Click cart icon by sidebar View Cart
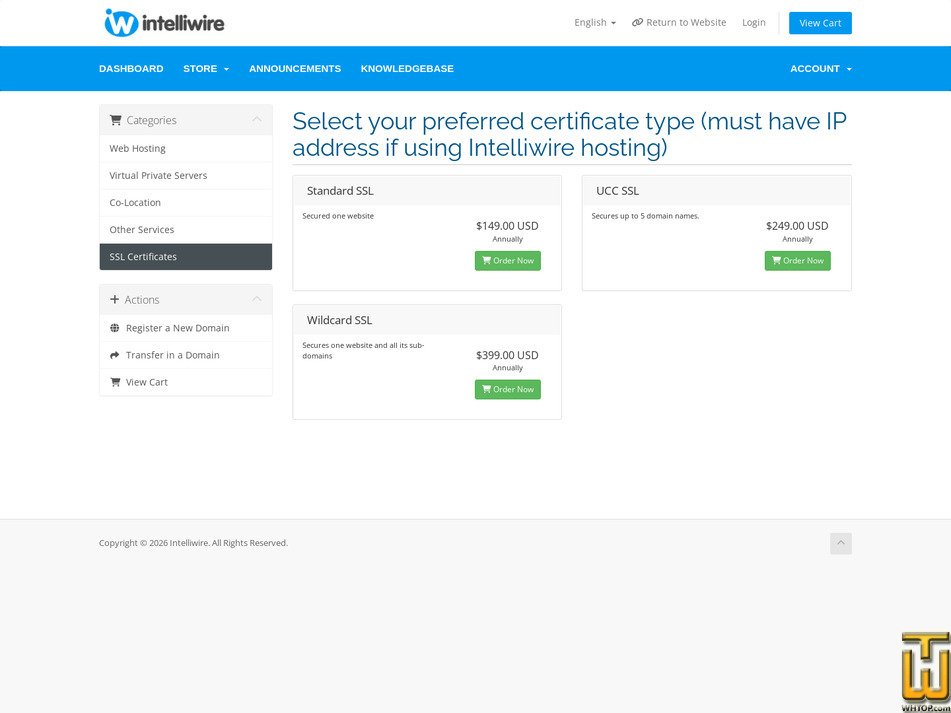The image size is (951, 713). tap(115, 382)
